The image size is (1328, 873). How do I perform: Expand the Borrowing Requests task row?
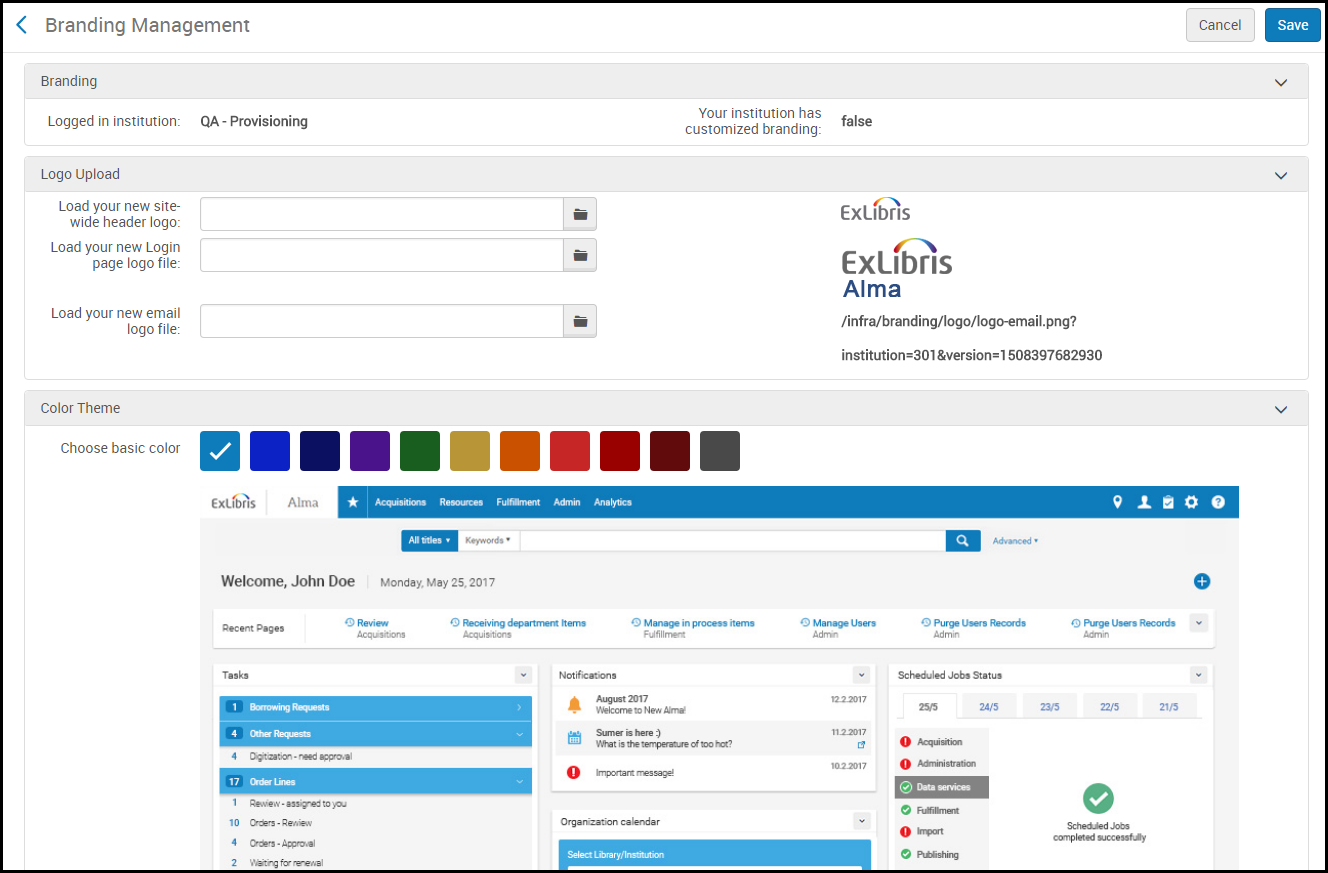click(x=375, y=707)
